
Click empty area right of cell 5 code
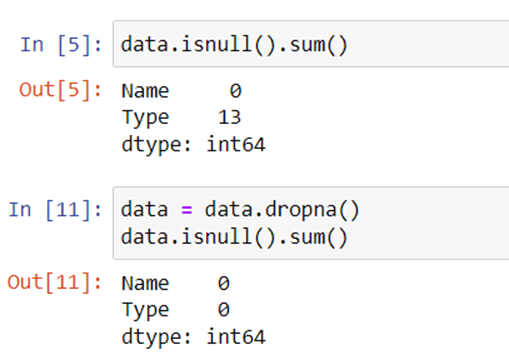click(x=428, y=44)
